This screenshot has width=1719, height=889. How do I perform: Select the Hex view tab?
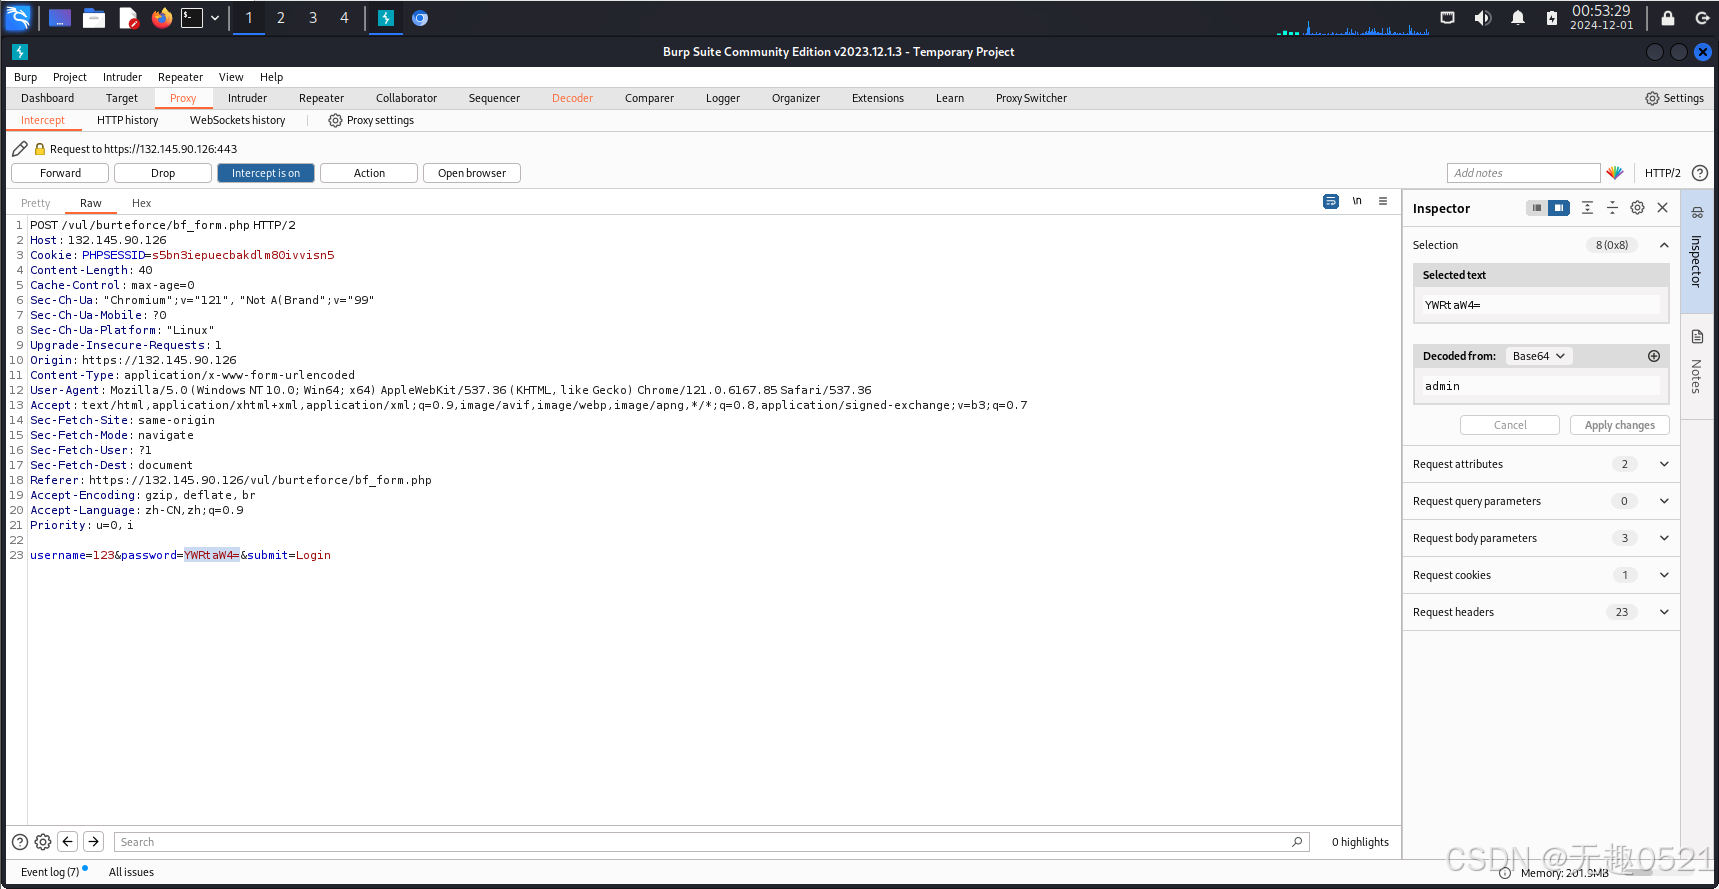pyautogui.click(x=141, y=203)
